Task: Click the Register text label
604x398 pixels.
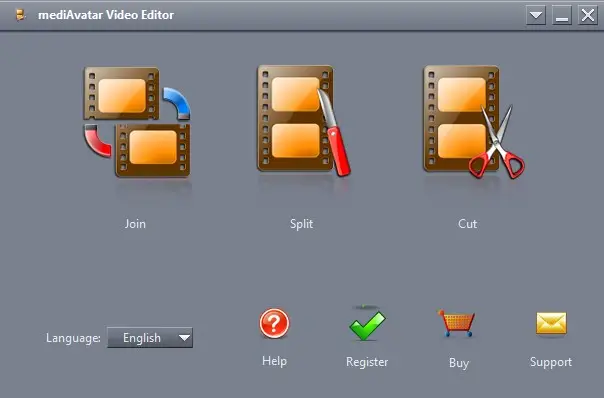Action: 367,362
